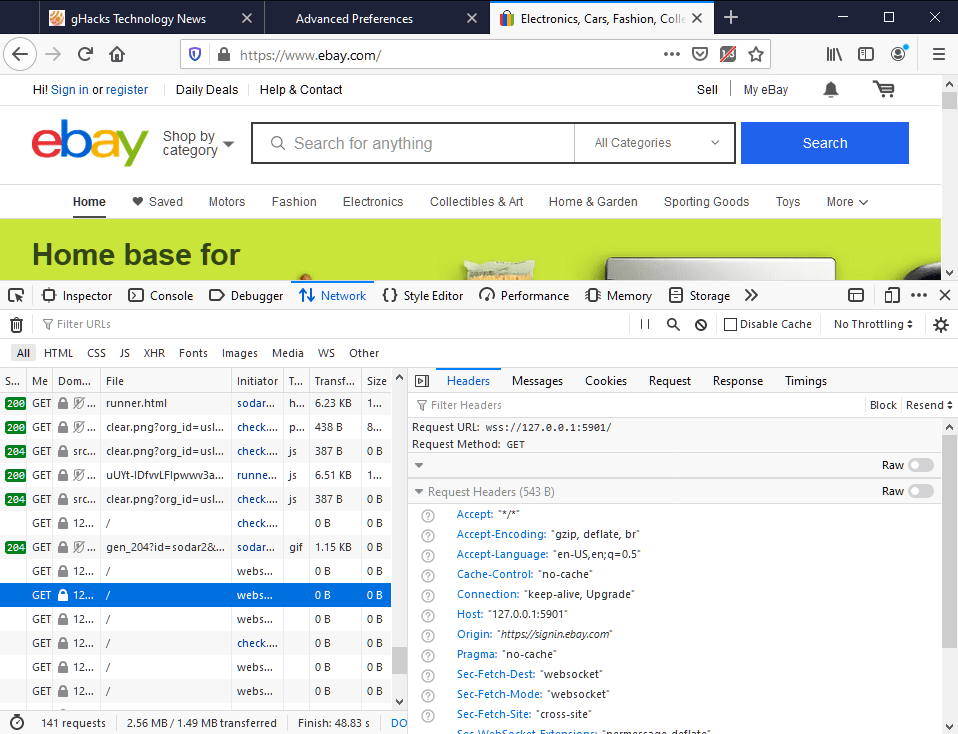Open network settings gear

[941, 325]
